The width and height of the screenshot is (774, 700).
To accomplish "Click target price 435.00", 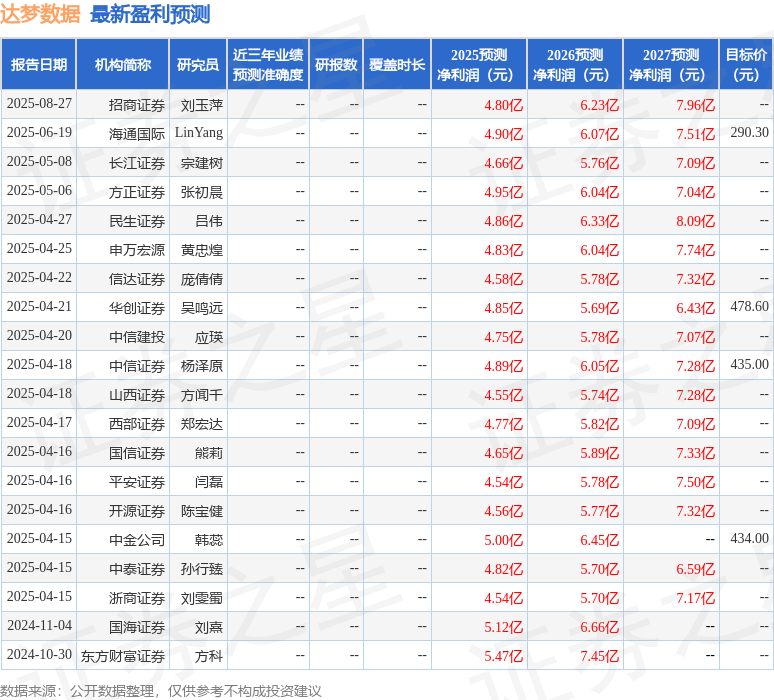I will point(749,364).
